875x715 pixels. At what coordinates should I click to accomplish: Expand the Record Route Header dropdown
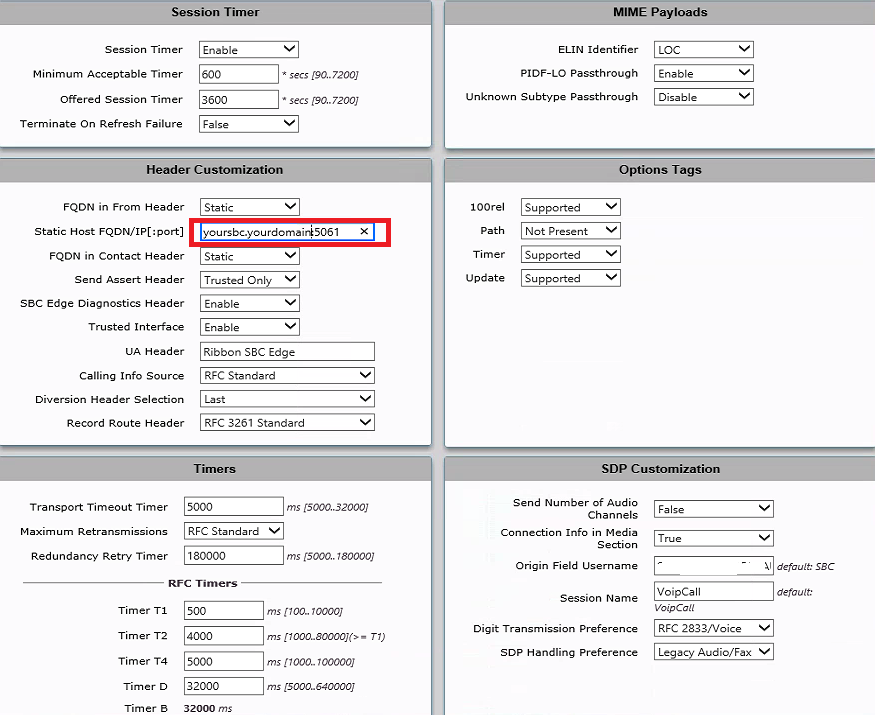pos(287,423)
